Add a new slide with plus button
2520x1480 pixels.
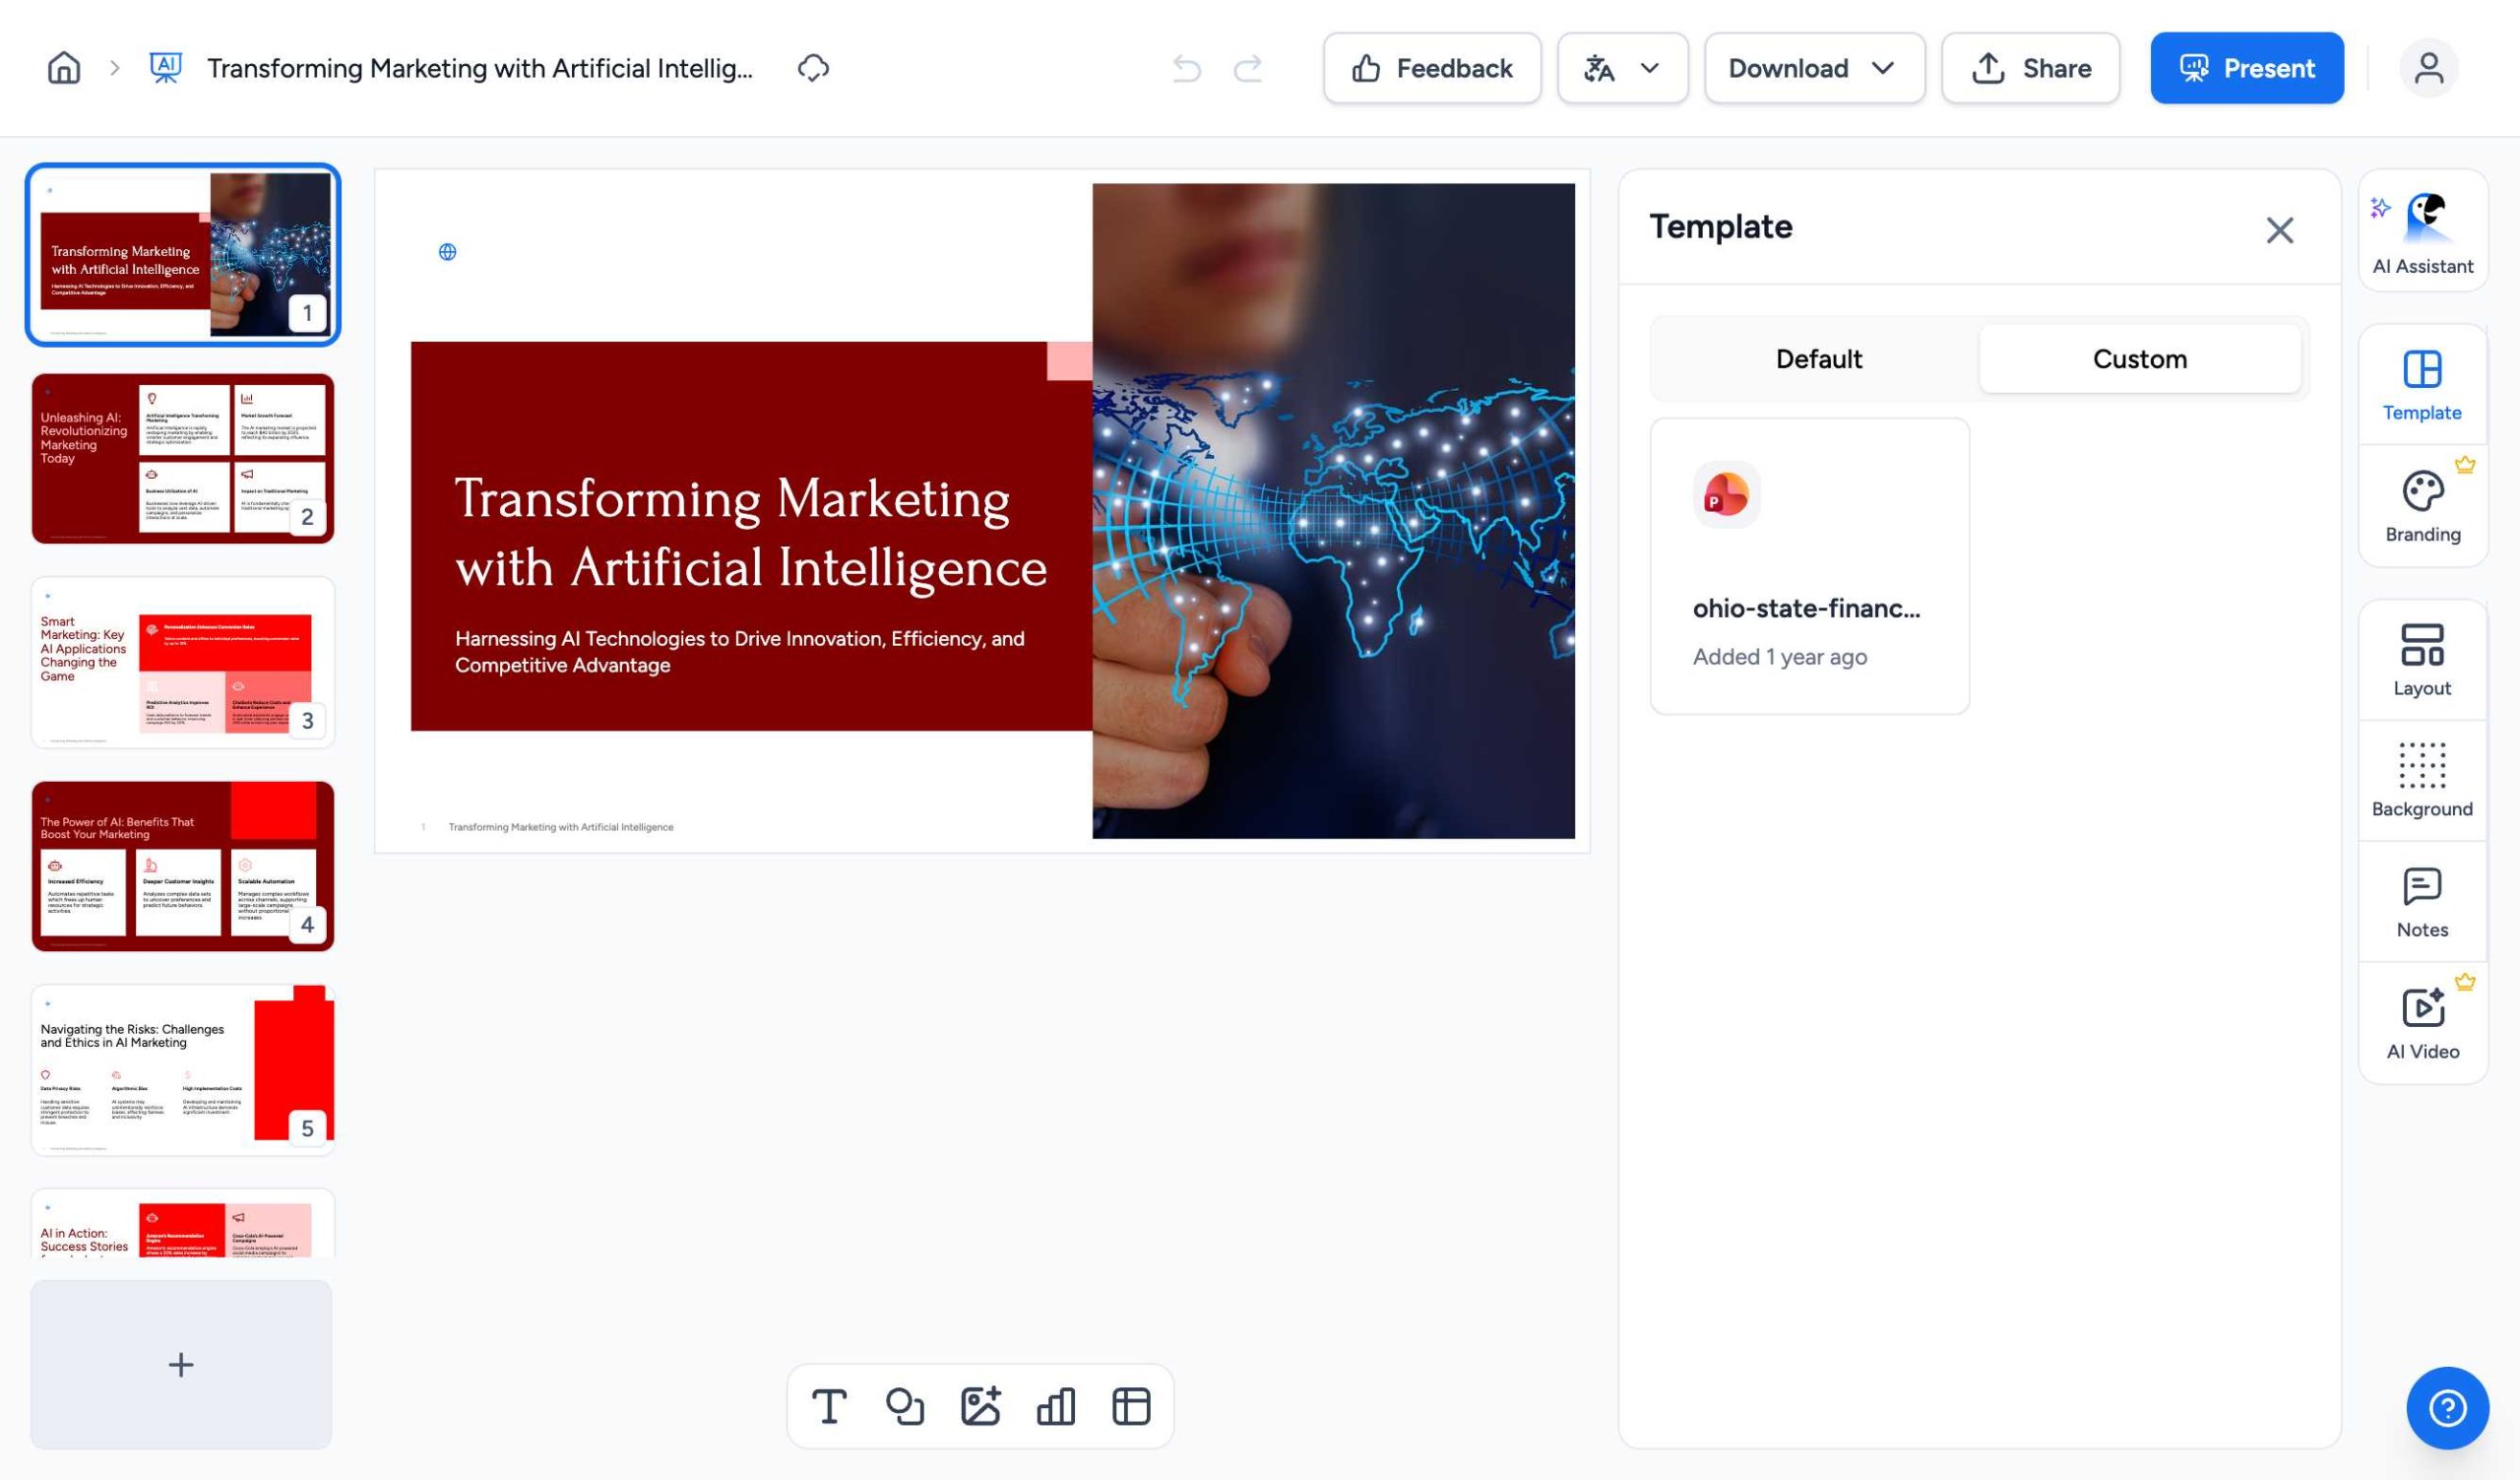click(181, 1364)
